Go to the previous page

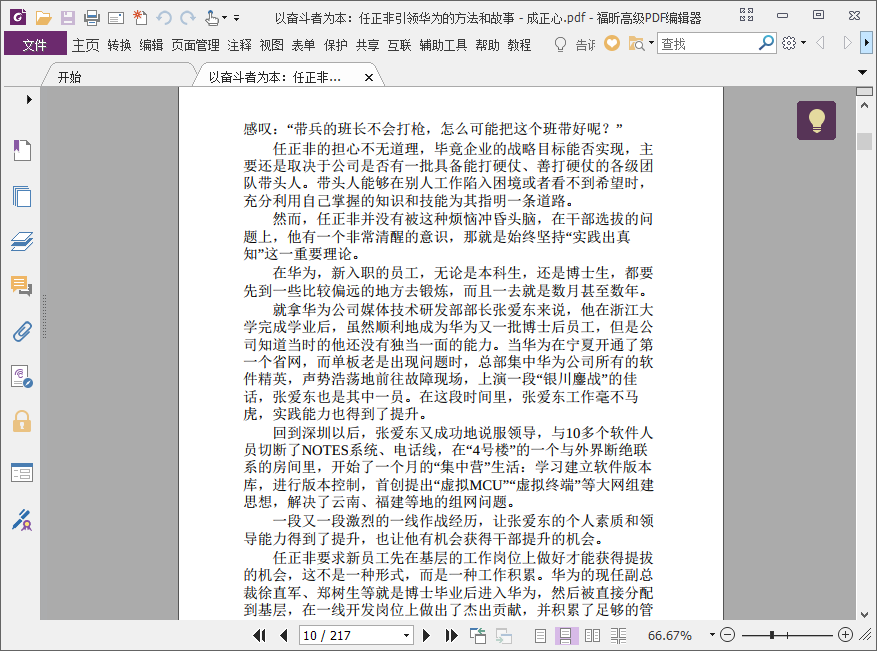[284, 635]
